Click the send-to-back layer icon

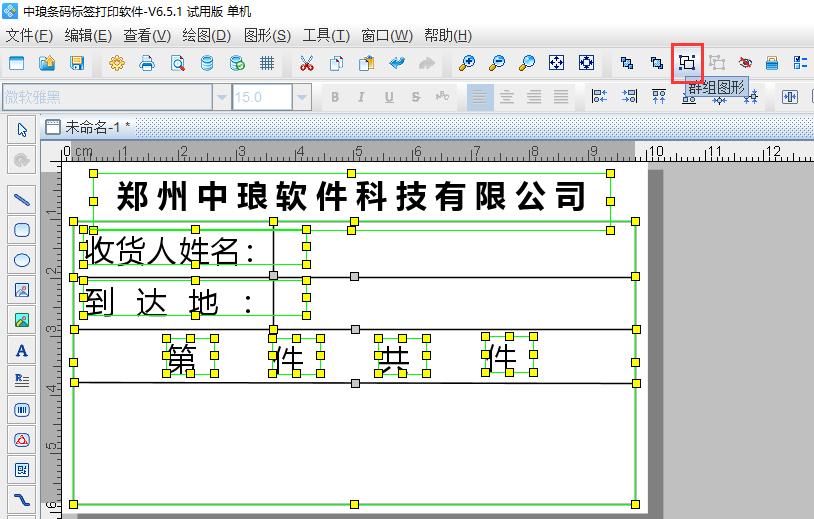(x=657, y=63)
